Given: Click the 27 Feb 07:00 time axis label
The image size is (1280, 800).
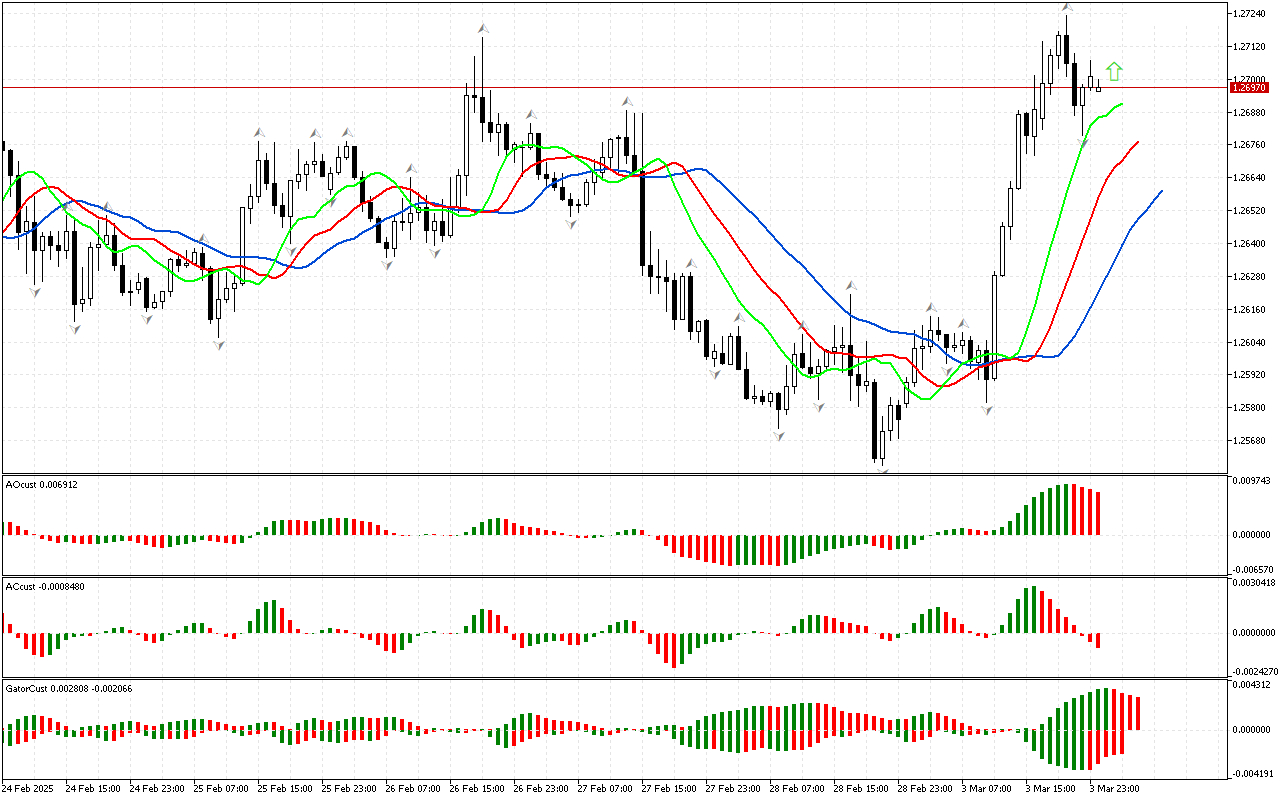Looking at the screenshot, I should click(x=605, y=789).
